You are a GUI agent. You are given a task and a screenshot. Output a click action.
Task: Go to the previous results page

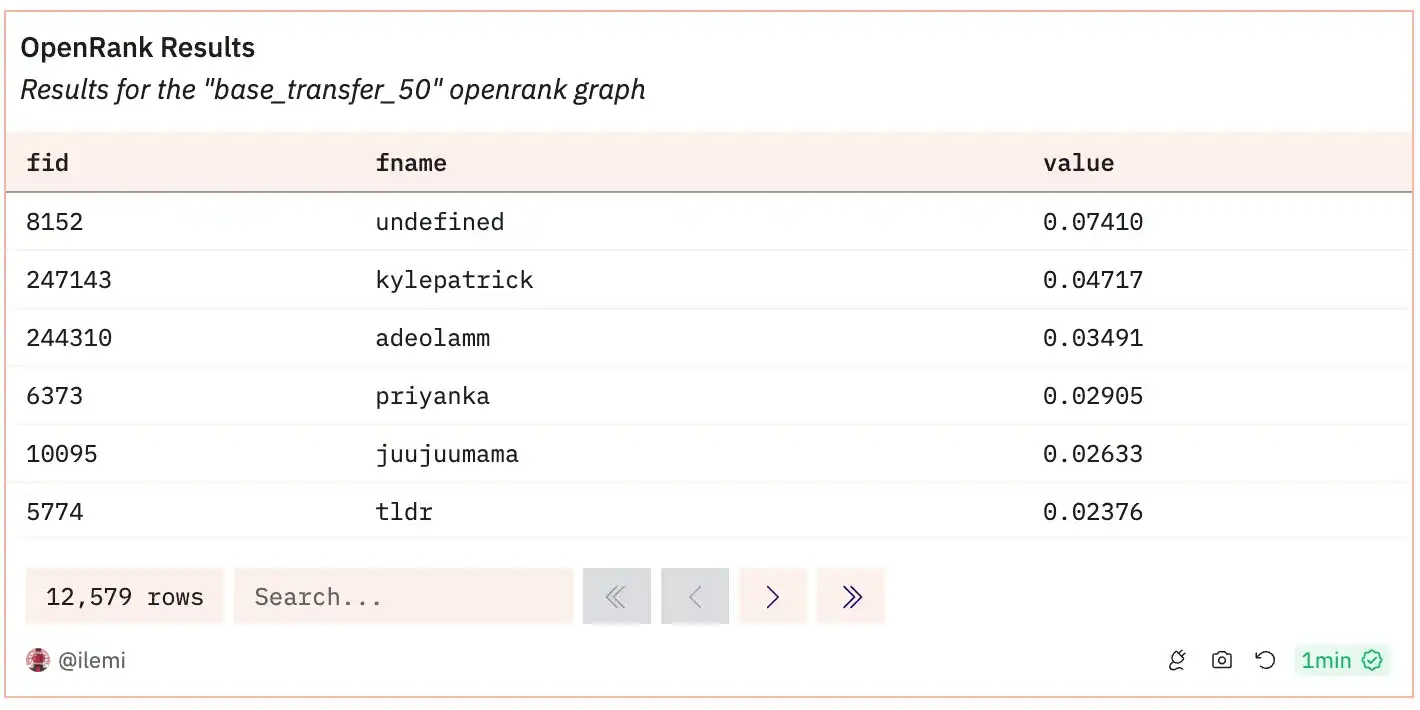click(x=695, y=597)
